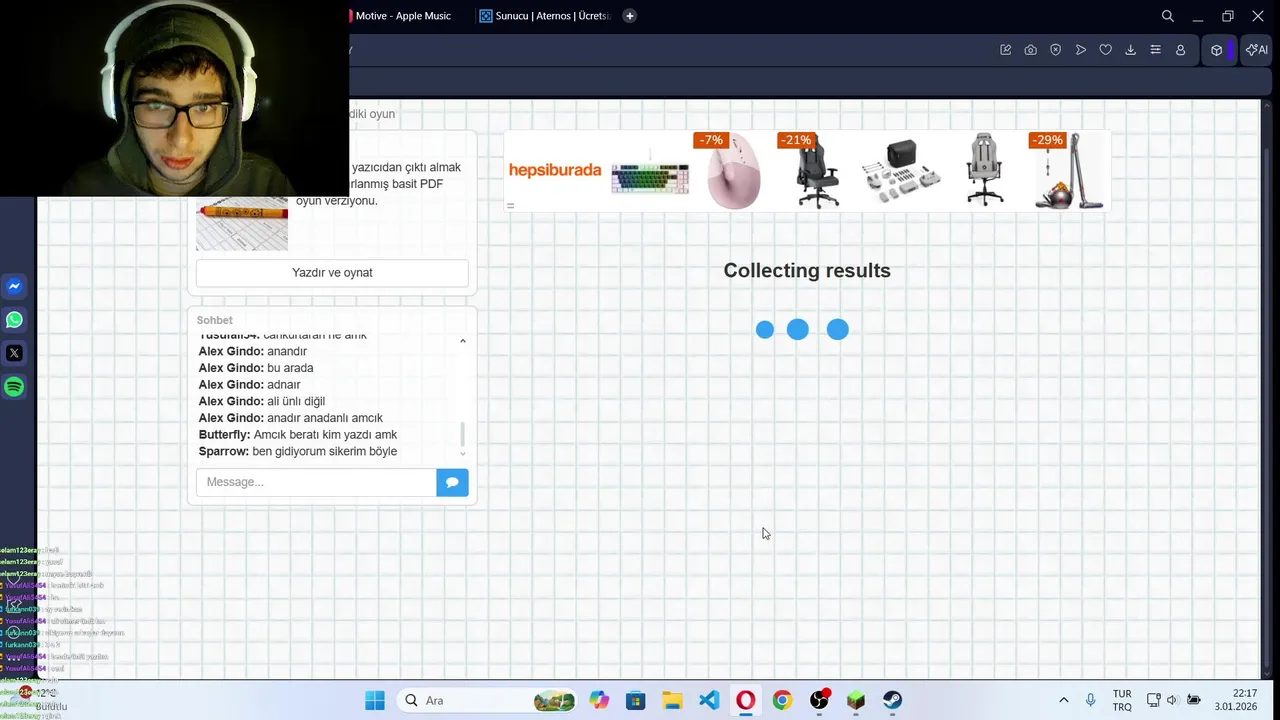Open the AI assistant button
1280x720 pixels.
(1256, 50)
